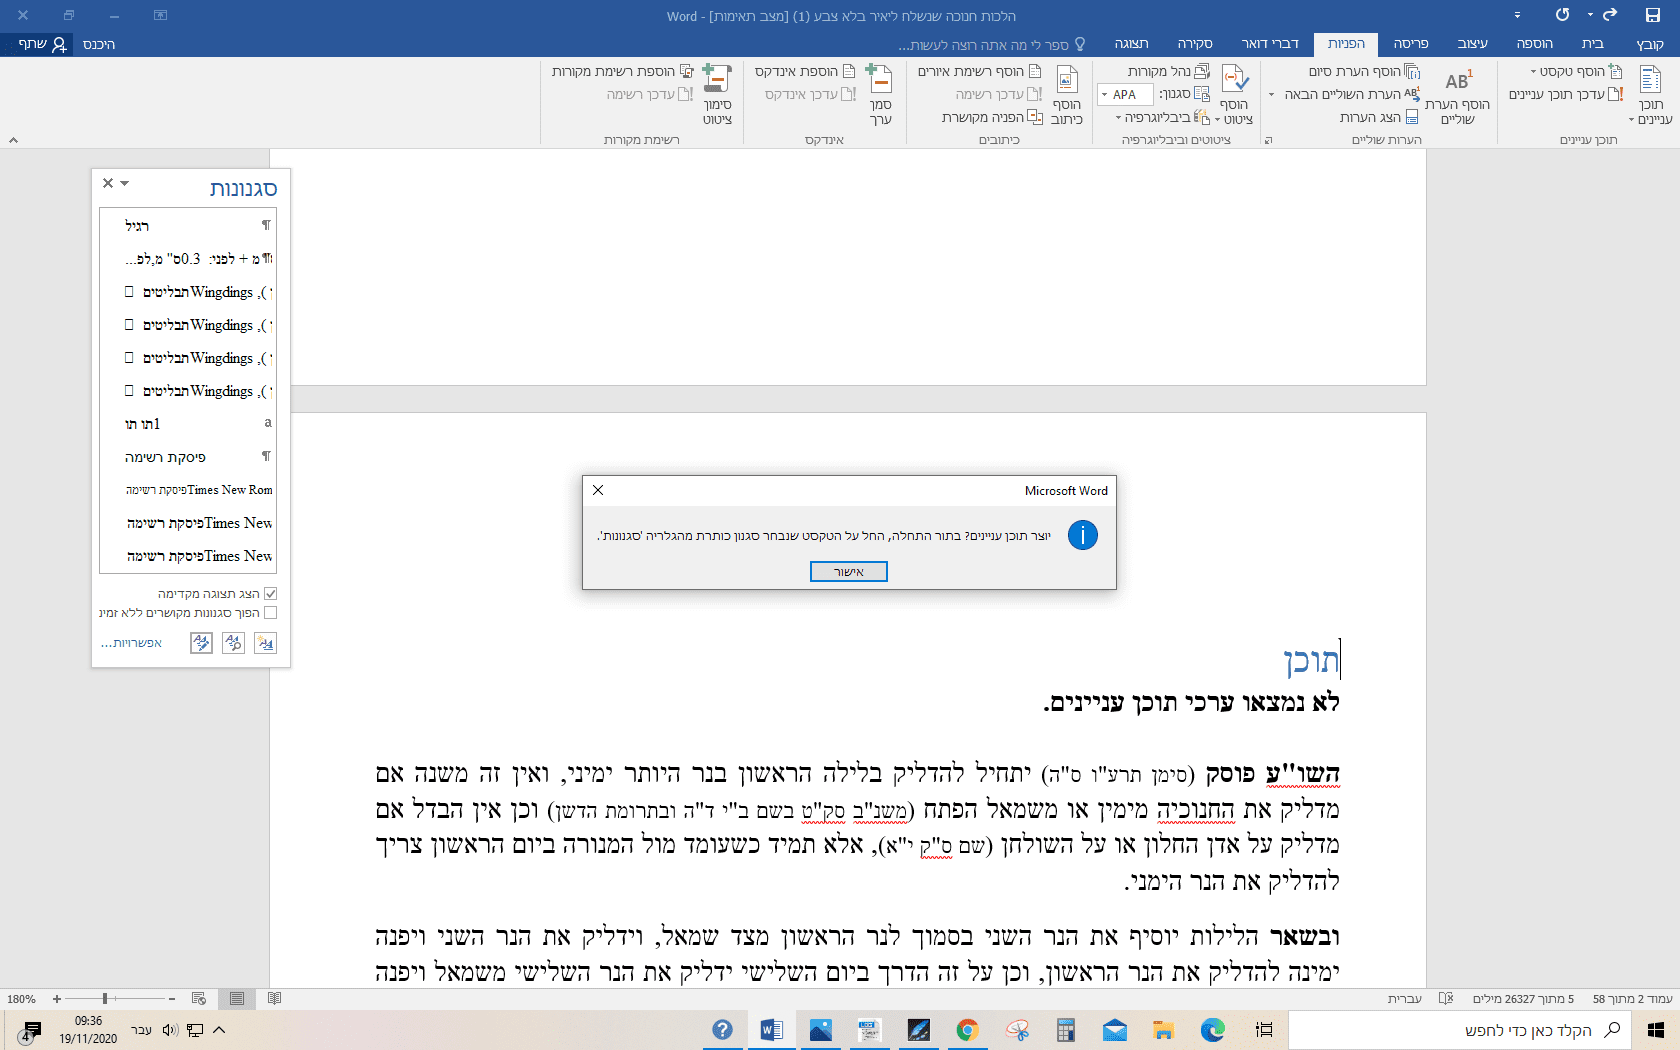Click the 180% zoom level indicator
Viewport: 1680px width, 1050px height.
(21, 999)
